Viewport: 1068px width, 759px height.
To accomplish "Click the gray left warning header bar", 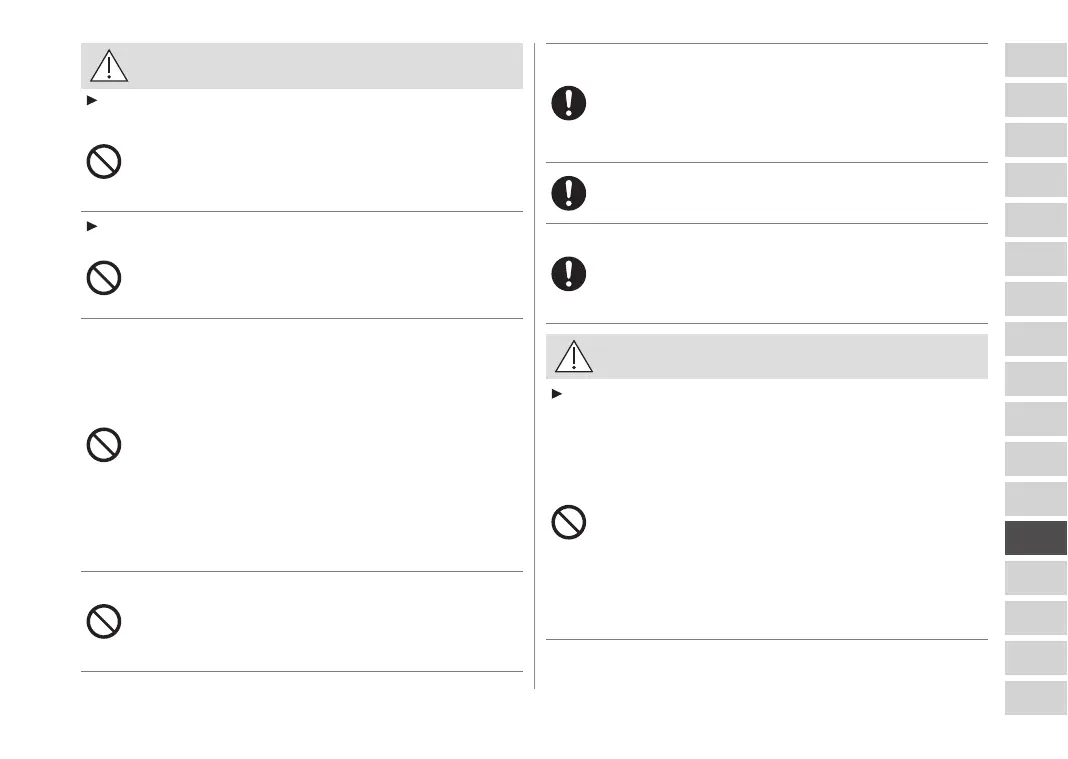I will 320,66.
